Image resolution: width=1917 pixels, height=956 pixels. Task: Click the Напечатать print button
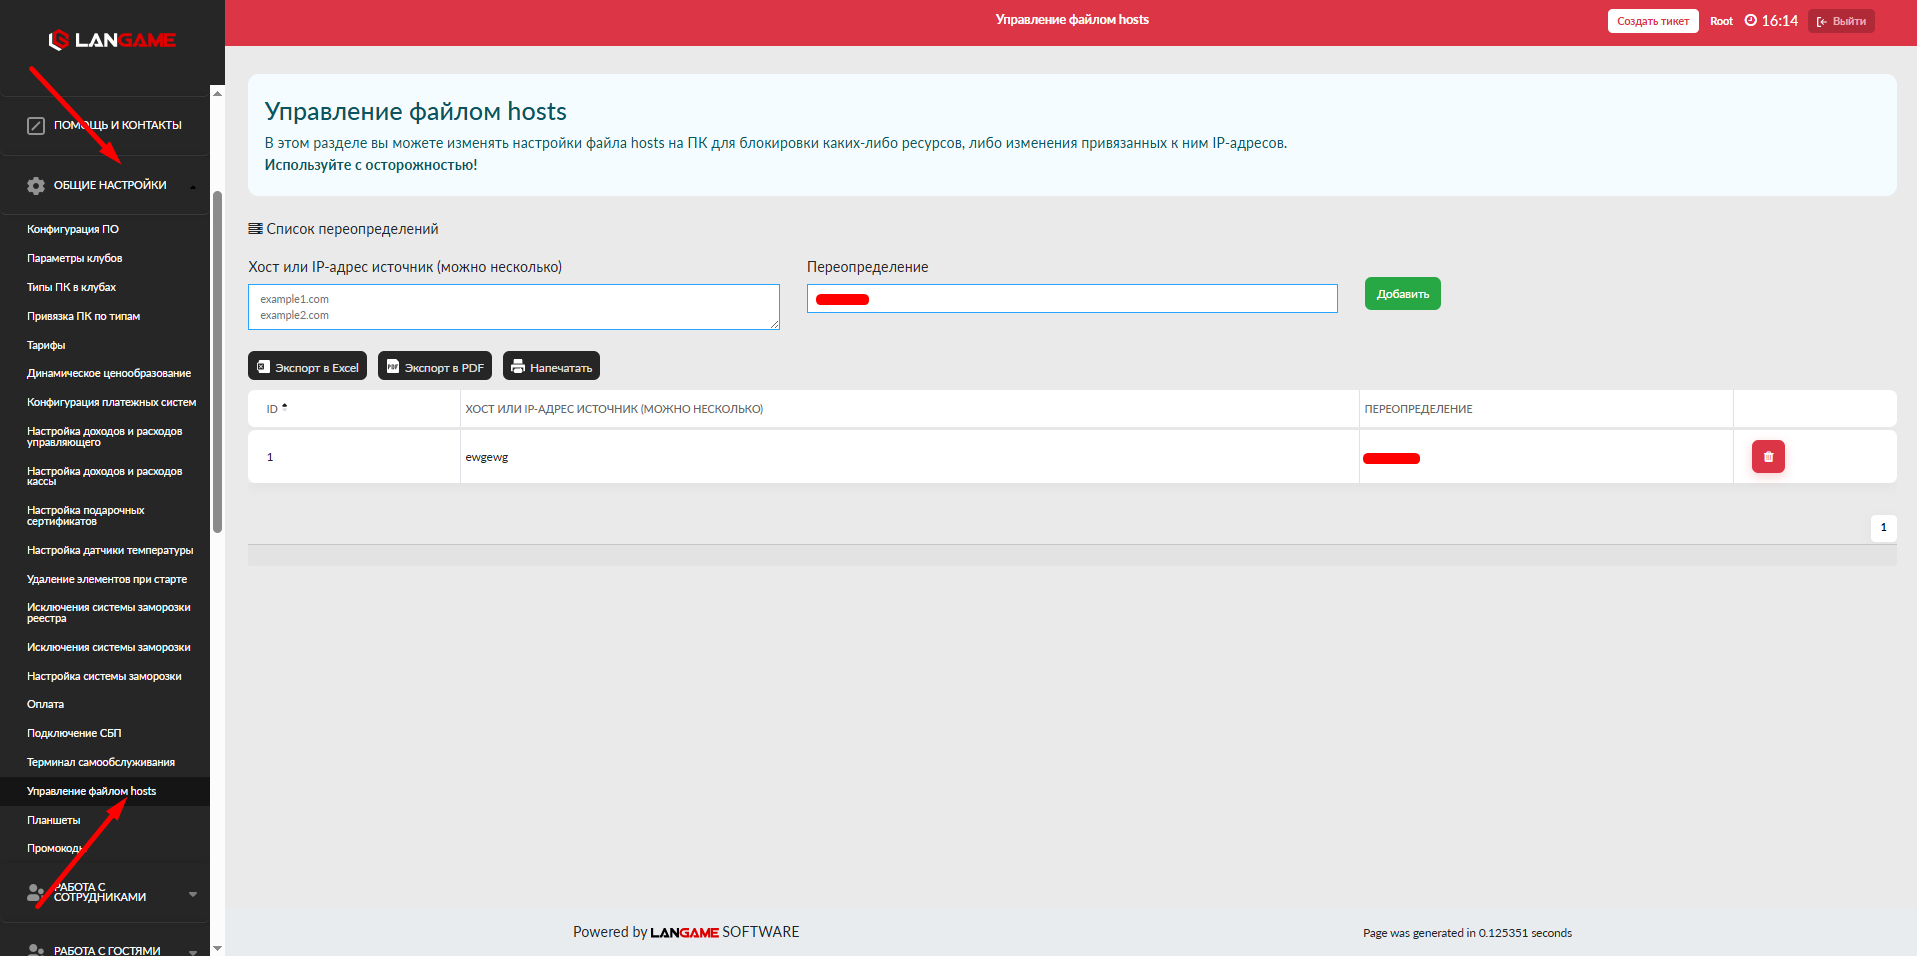[x=551, y=366]
